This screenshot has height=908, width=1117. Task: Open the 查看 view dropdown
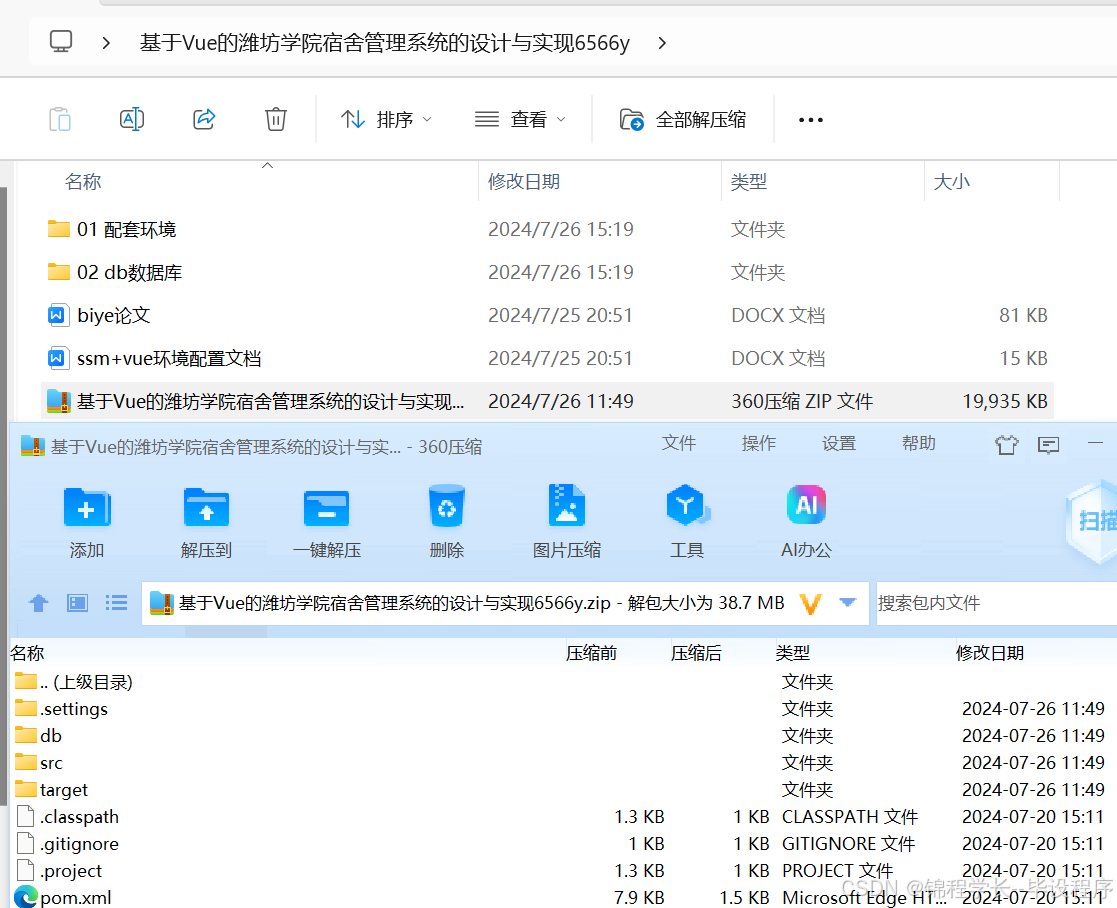(520, 119)
